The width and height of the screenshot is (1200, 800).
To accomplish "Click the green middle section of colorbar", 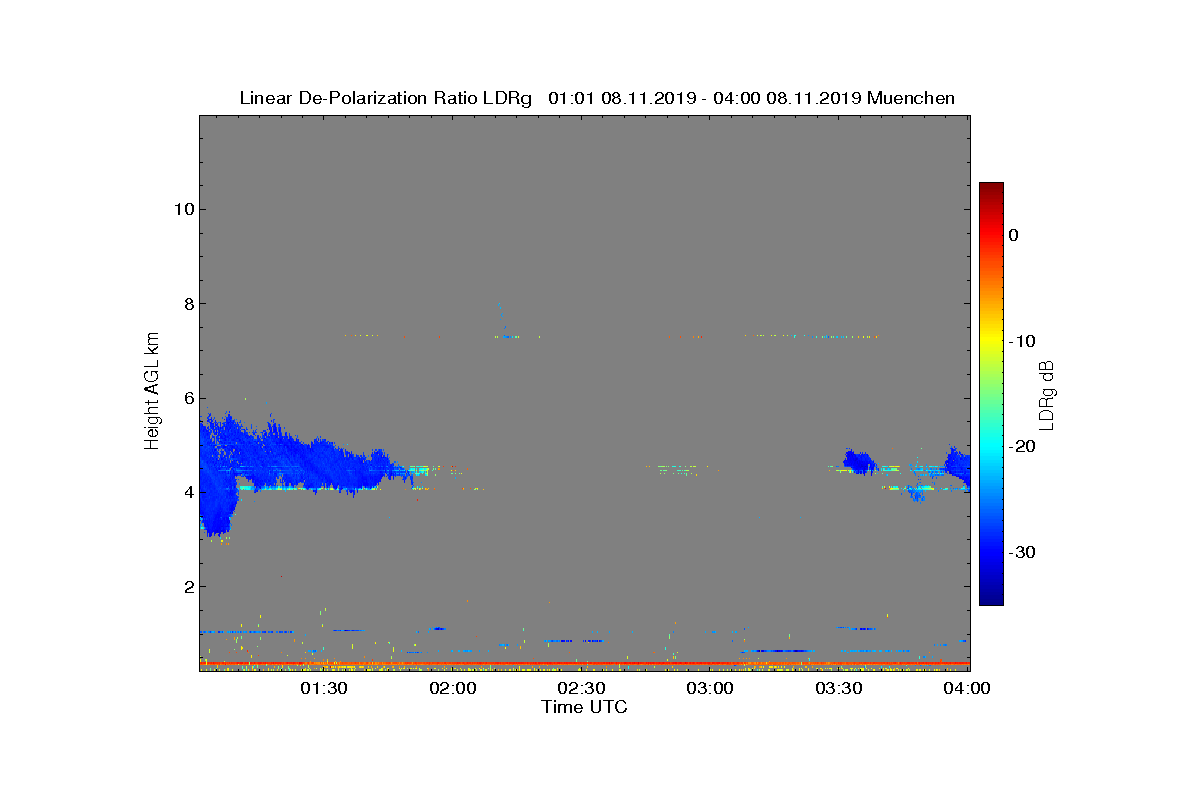I will [991, 395].
